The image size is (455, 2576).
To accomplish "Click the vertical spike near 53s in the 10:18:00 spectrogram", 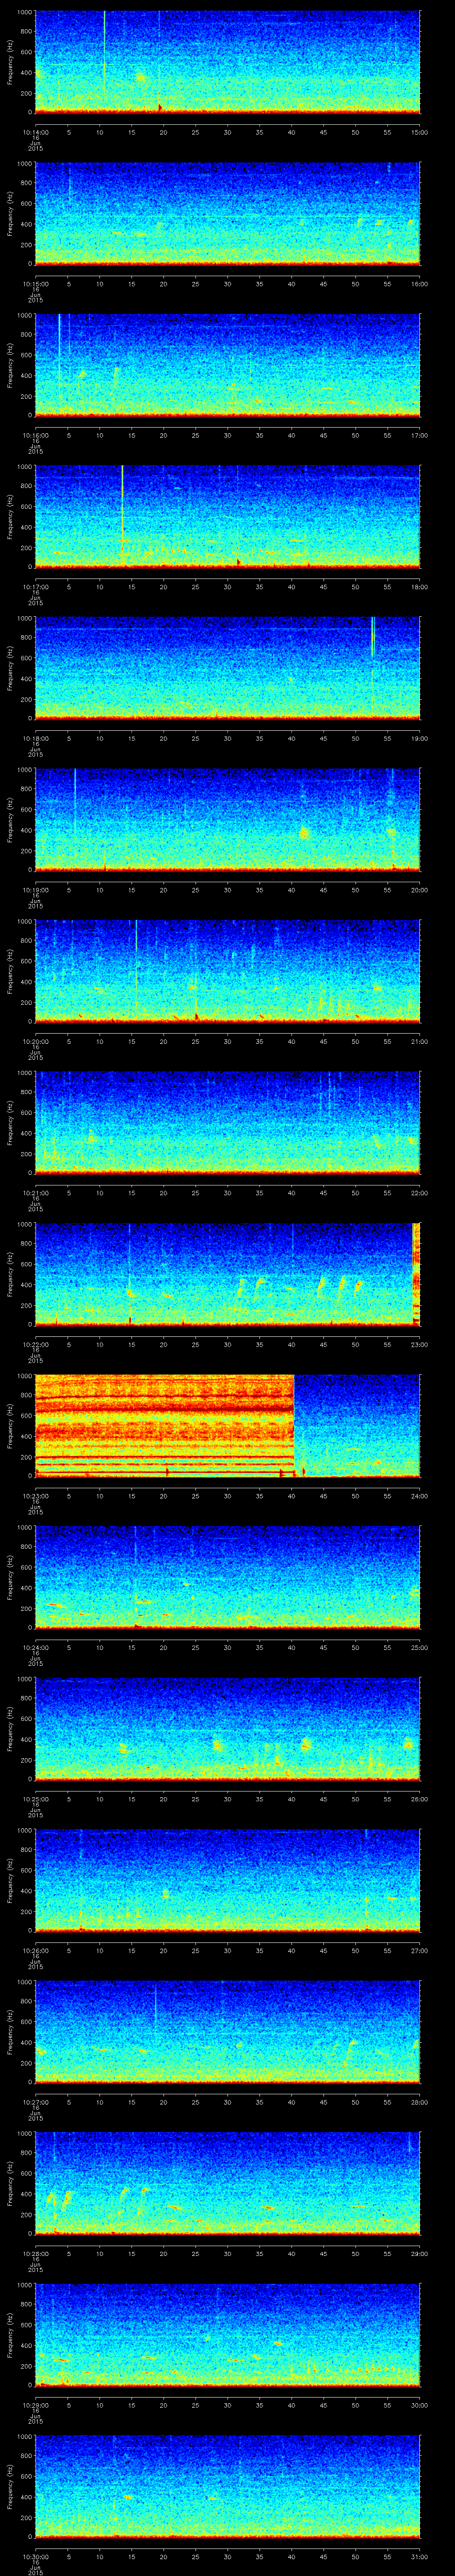I will point(372,637).
